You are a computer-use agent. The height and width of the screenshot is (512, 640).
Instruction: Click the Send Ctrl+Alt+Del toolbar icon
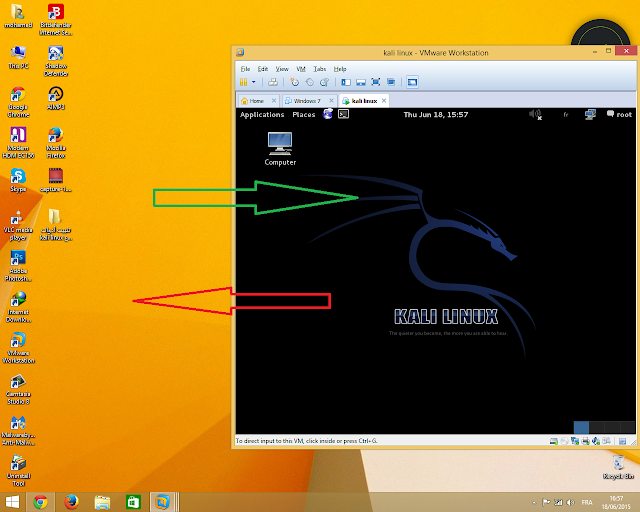[273, 82]
